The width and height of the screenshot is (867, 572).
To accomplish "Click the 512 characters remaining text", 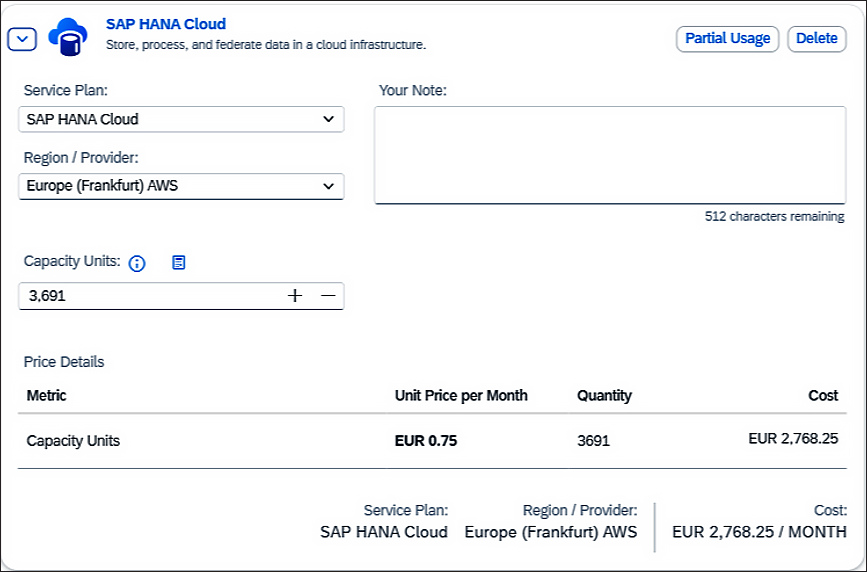I will (x=774, y=216).
